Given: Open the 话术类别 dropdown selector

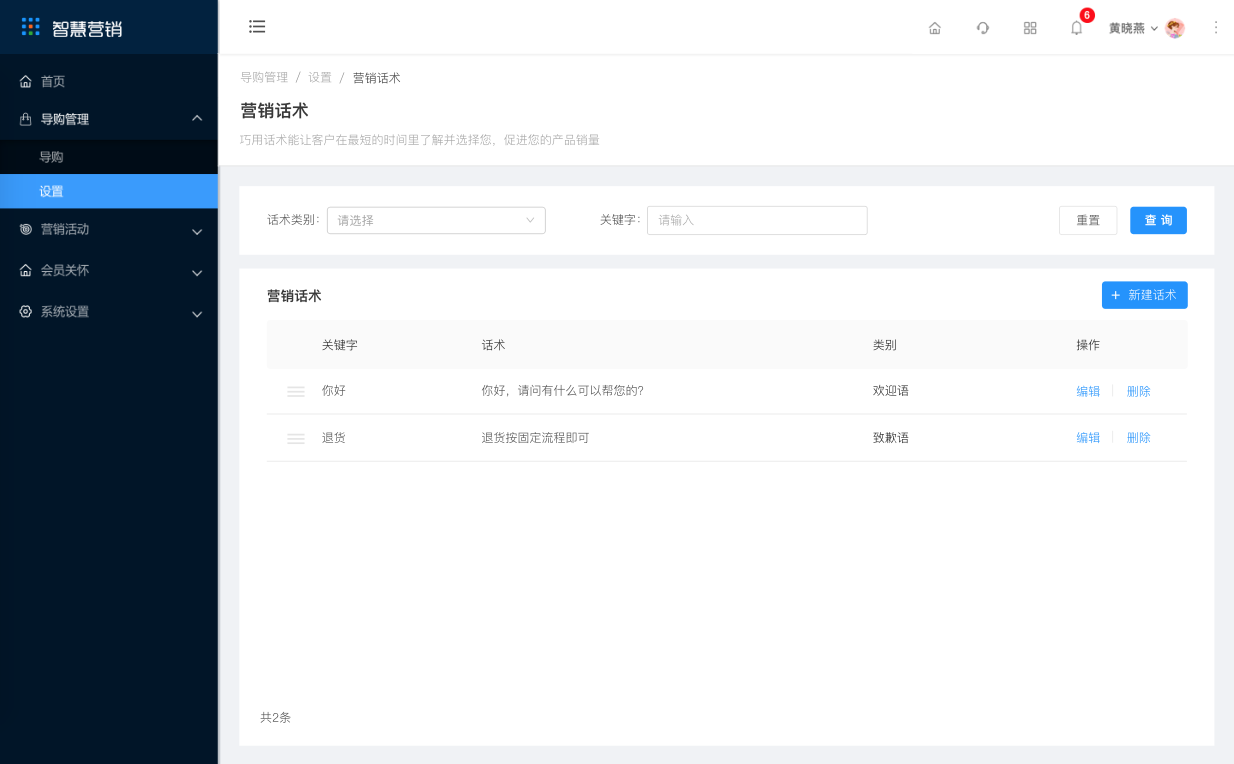Looking at the screenshot, I should point(436,220).
